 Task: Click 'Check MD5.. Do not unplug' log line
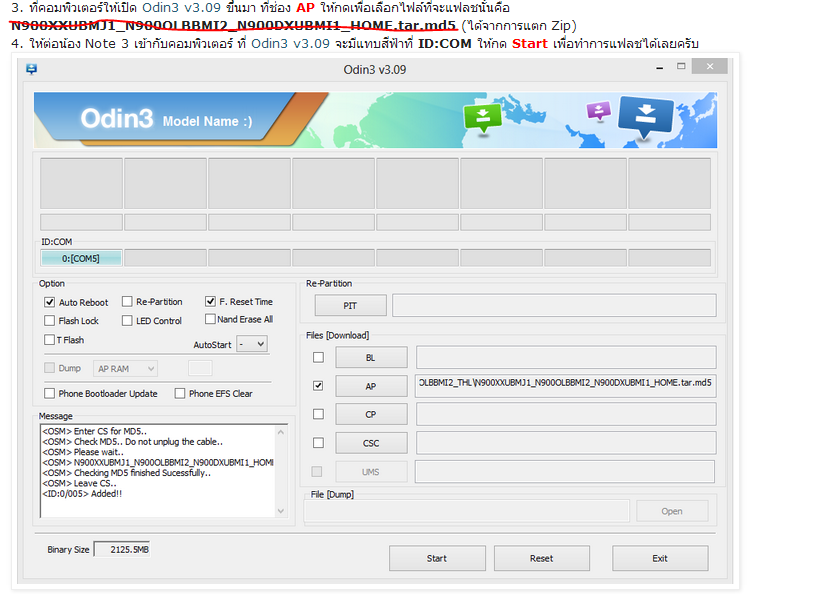coord(132,442)
